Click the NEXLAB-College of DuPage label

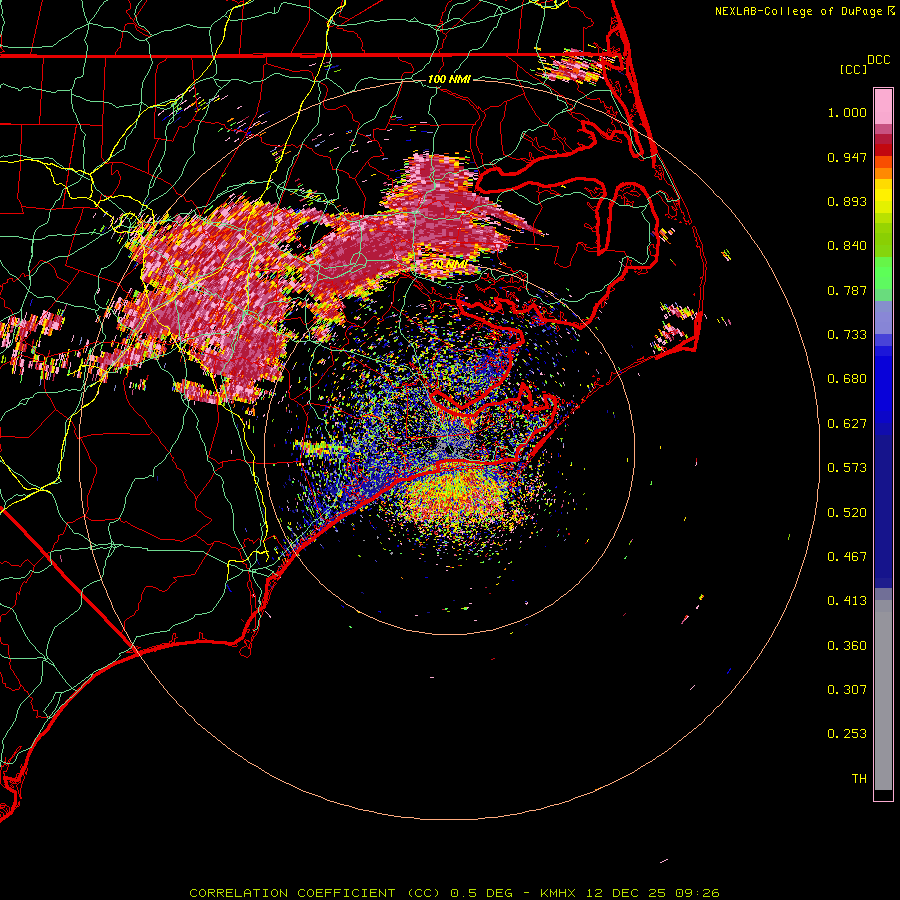tap(804, 11)
